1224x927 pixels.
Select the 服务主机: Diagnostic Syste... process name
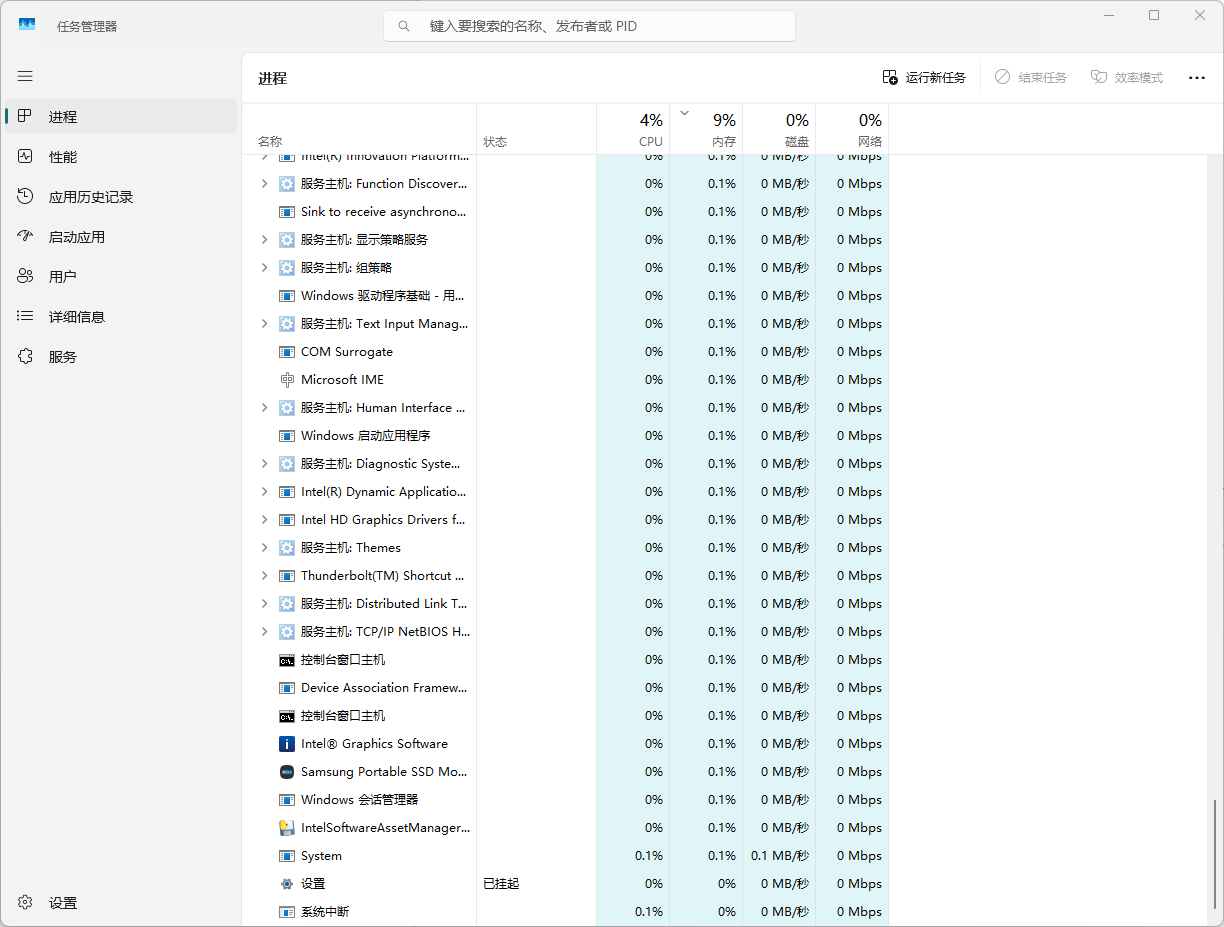pyautogui.click(x=380, y=464)
